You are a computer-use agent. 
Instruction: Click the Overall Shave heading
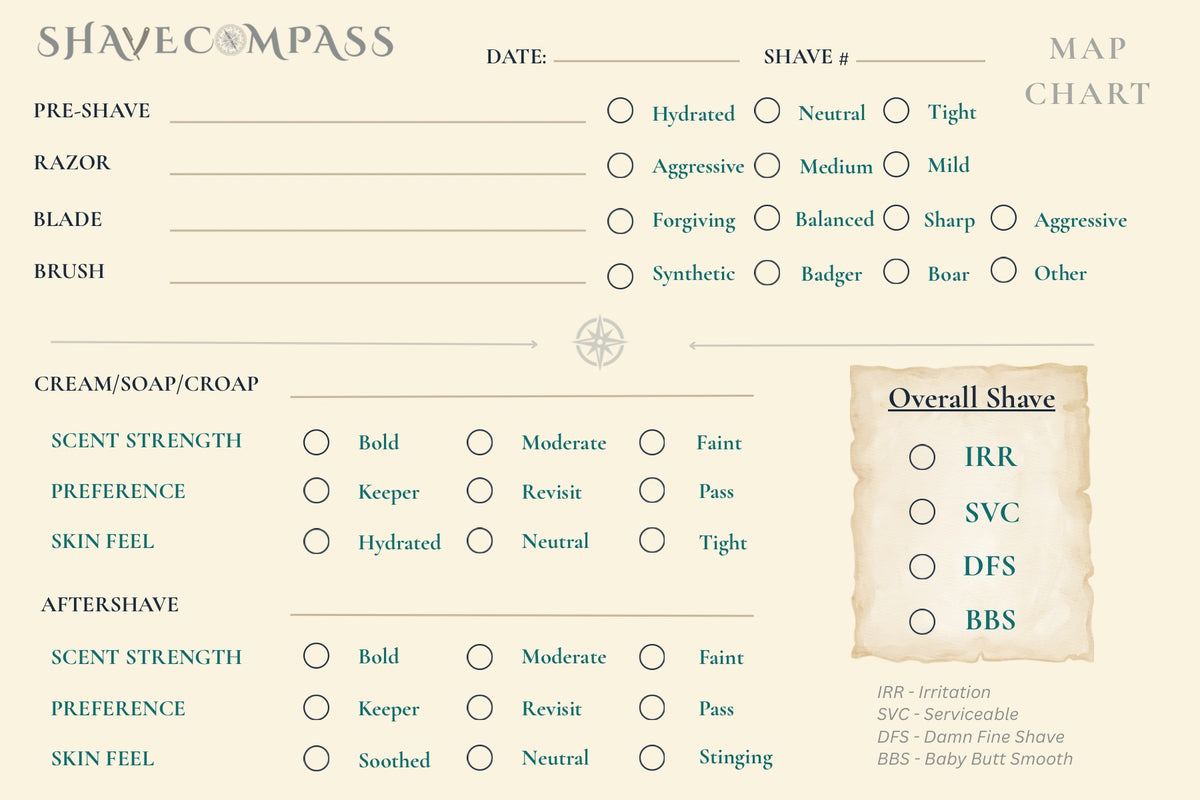coord(972,399)
